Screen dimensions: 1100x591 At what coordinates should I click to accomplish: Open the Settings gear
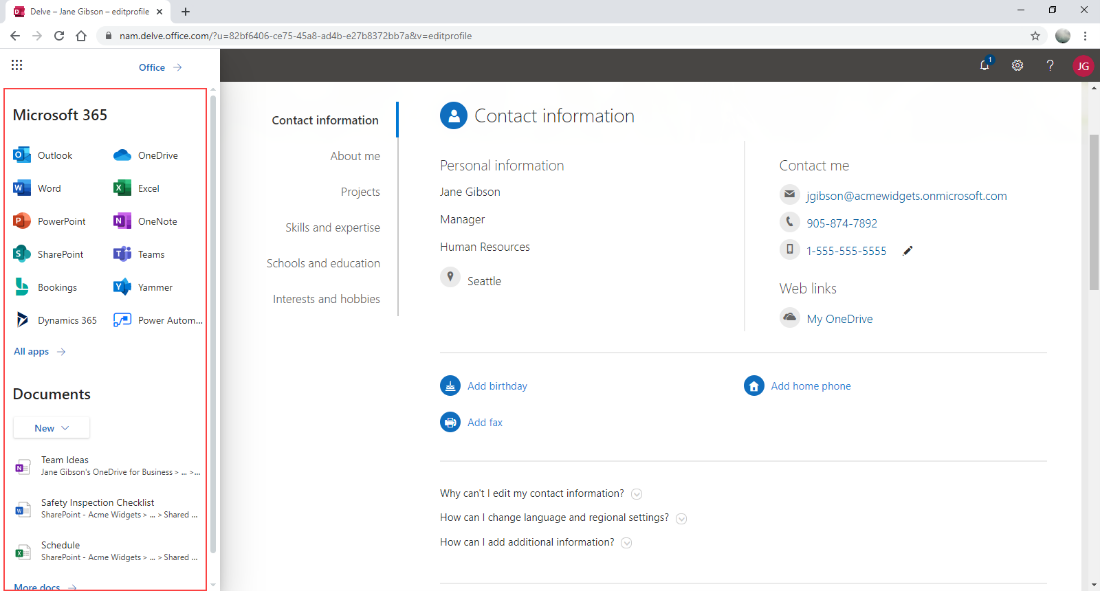(1017, 65)
